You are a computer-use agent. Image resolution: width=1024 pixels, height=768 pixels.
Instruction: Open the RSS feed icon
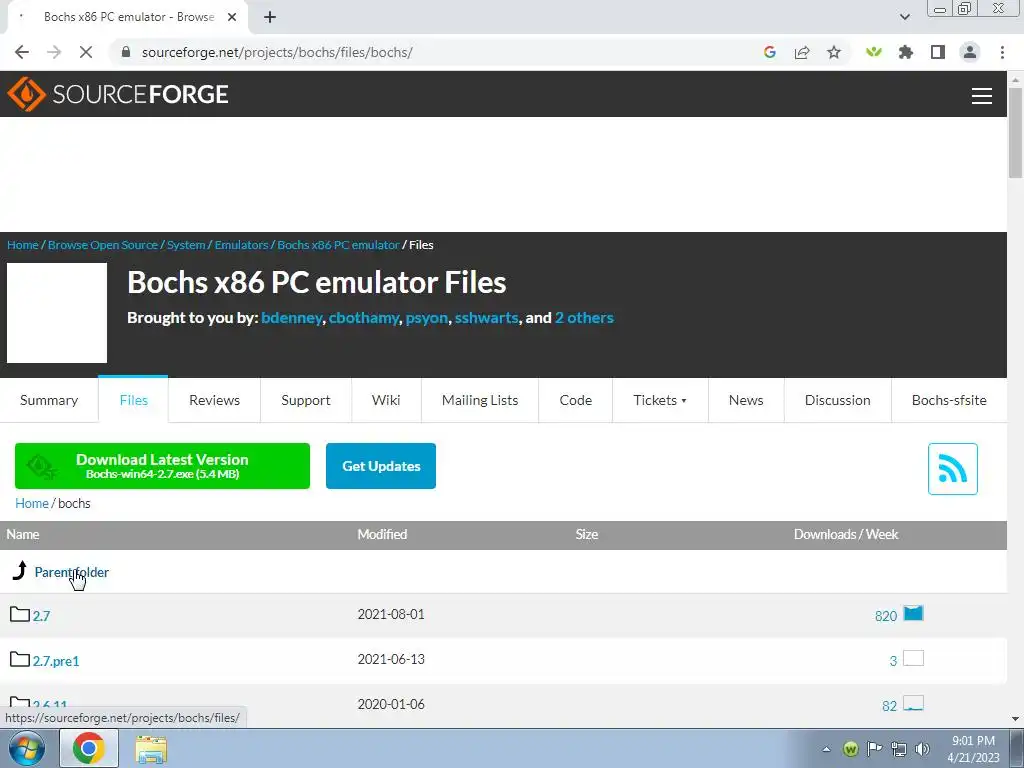pos(953,469)
